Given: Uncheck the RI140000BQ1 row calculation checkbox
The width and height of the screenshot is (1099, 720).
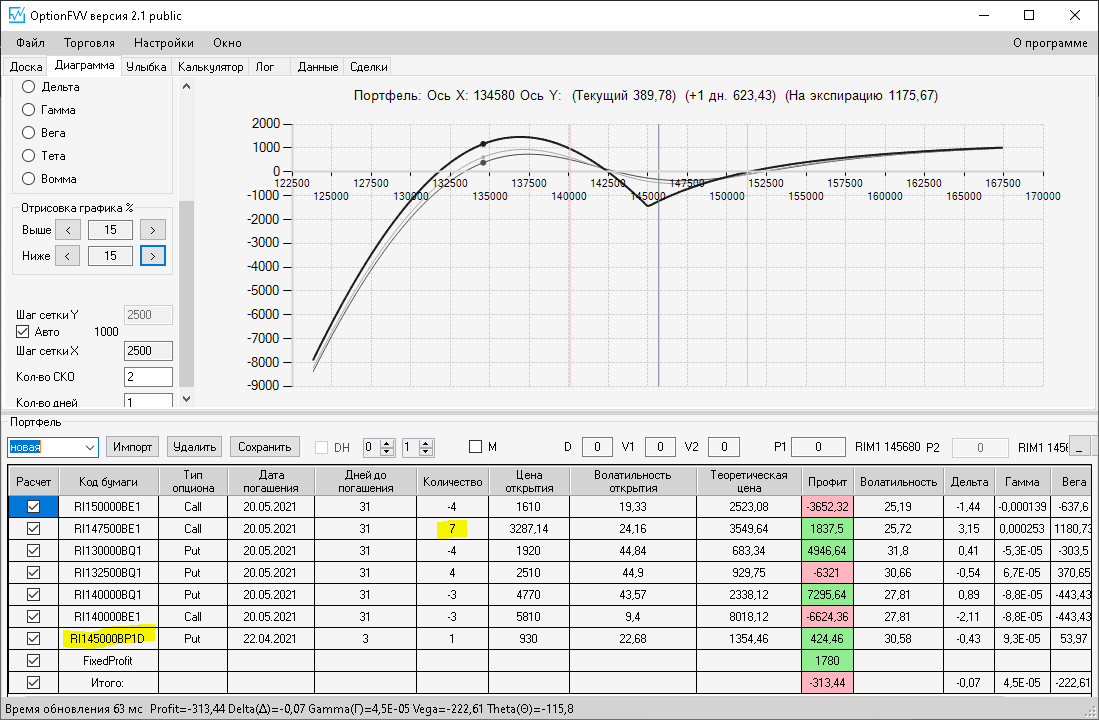Looking at the screenshot, I should tap(33, 595).
